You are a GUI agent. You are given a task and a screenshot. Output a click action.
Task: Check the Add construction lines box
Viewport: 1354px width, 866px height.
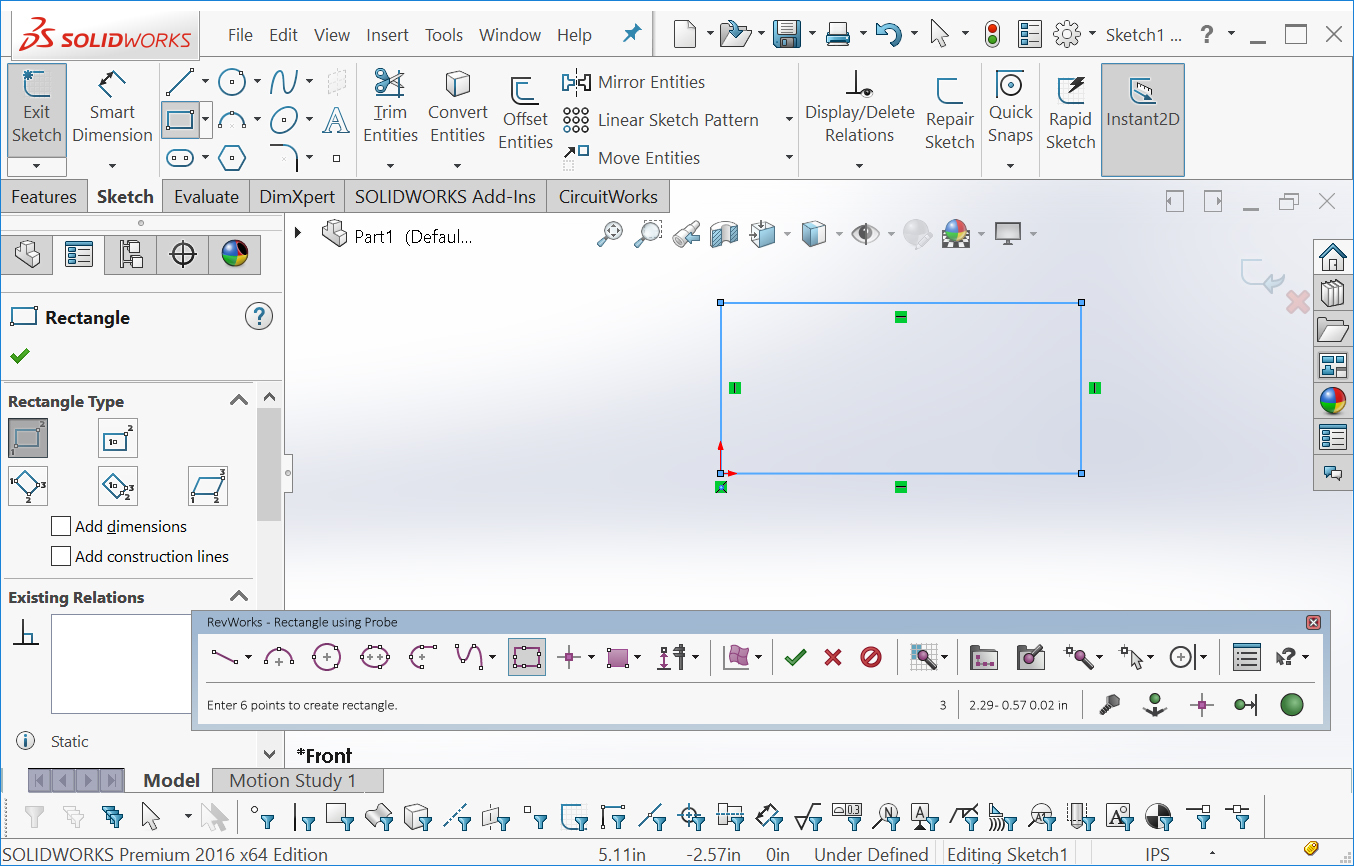tap(62, 556)
